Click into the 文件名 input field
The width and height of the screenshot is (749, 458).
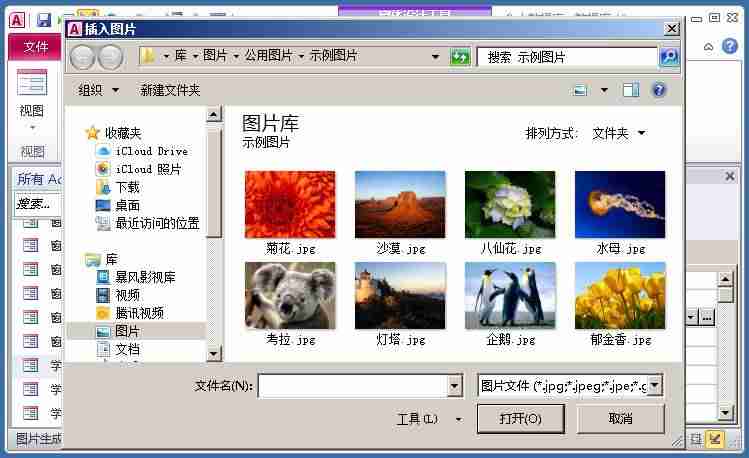(x=353, y=385)
